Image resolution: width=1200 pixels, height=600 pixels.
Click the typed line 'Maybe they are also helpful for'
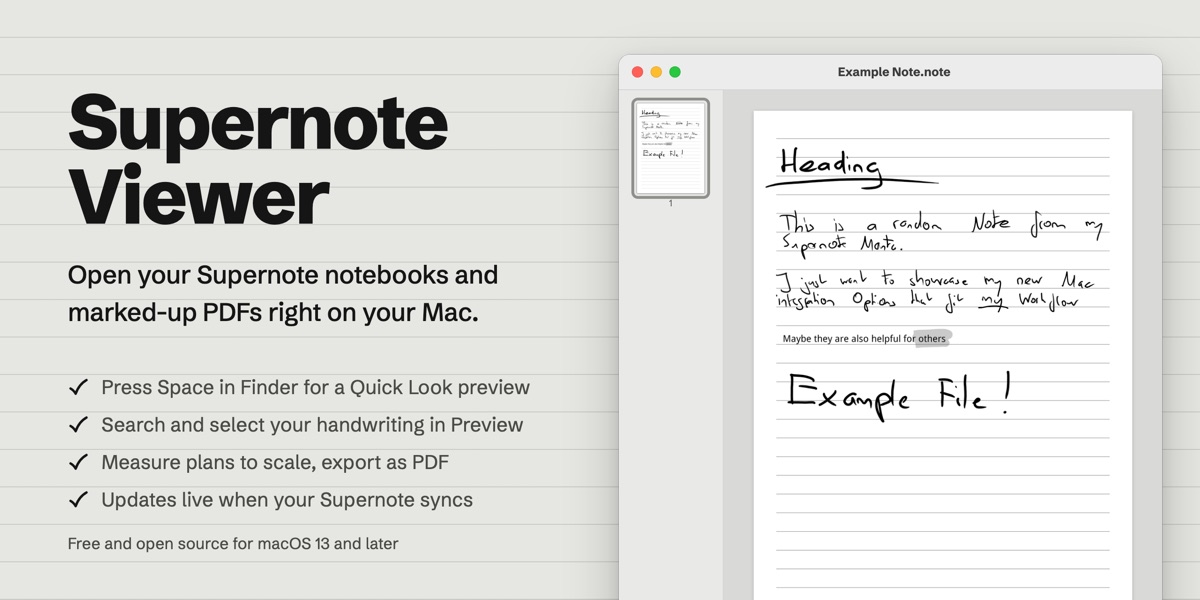pyautogui.click(x=849, y=339)
